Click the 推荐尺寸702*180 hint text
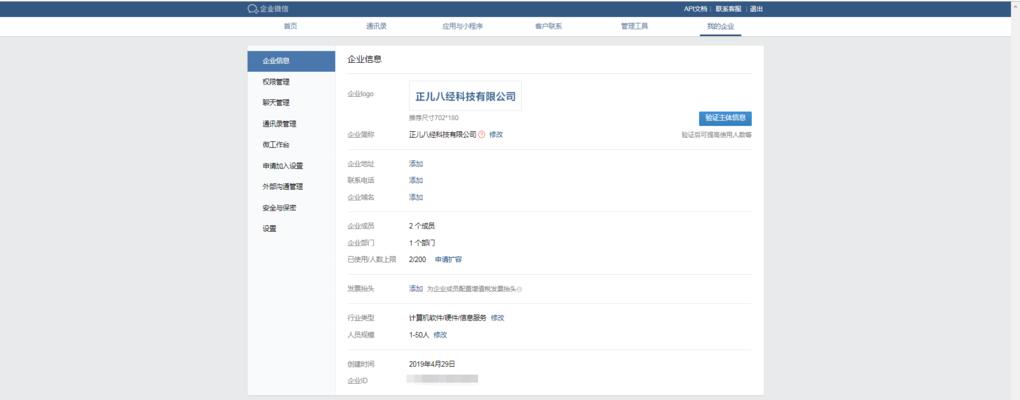This screenshot has width=1020, height=400. coord(433,118)
